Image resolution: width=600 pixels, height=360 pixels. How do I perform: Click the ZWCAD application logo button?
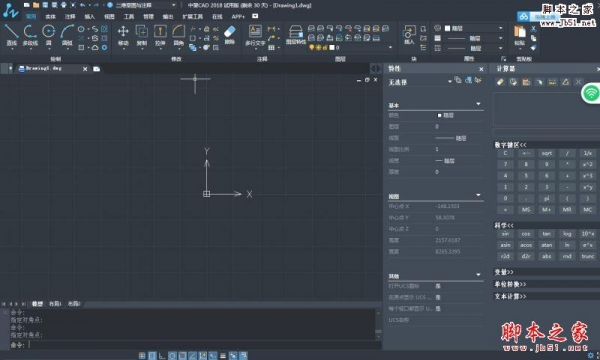point(10,11)
